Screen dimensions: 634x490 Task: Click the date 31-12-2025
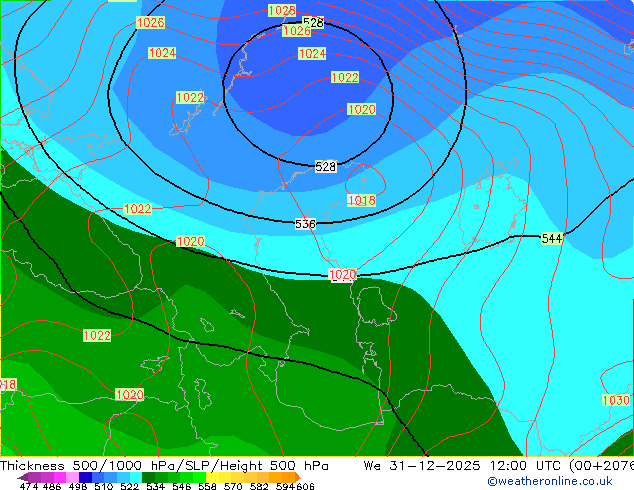pos(435,465)
